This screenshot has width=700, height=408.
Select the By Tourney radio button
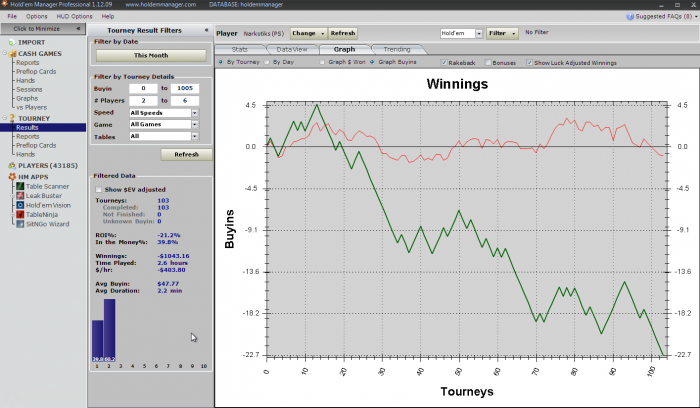[220, 62]
